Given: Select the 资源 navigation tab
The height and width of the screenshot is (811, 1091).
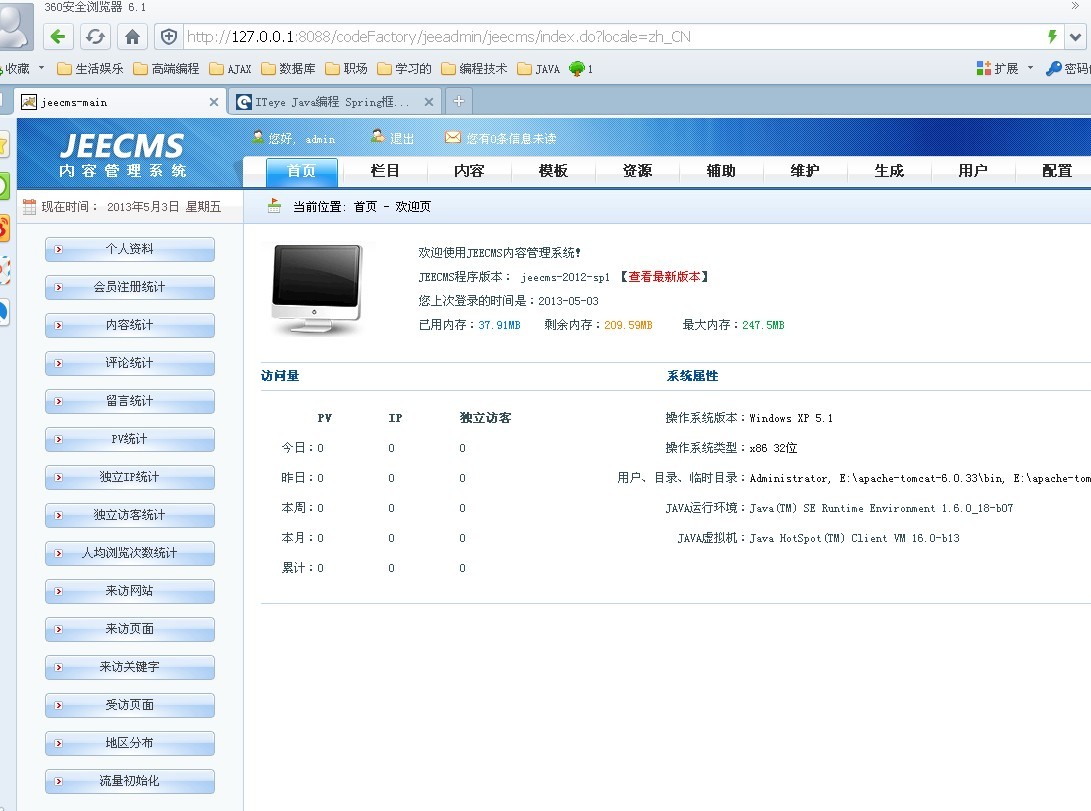Looking at the screenshot, I should click(637, 171).
